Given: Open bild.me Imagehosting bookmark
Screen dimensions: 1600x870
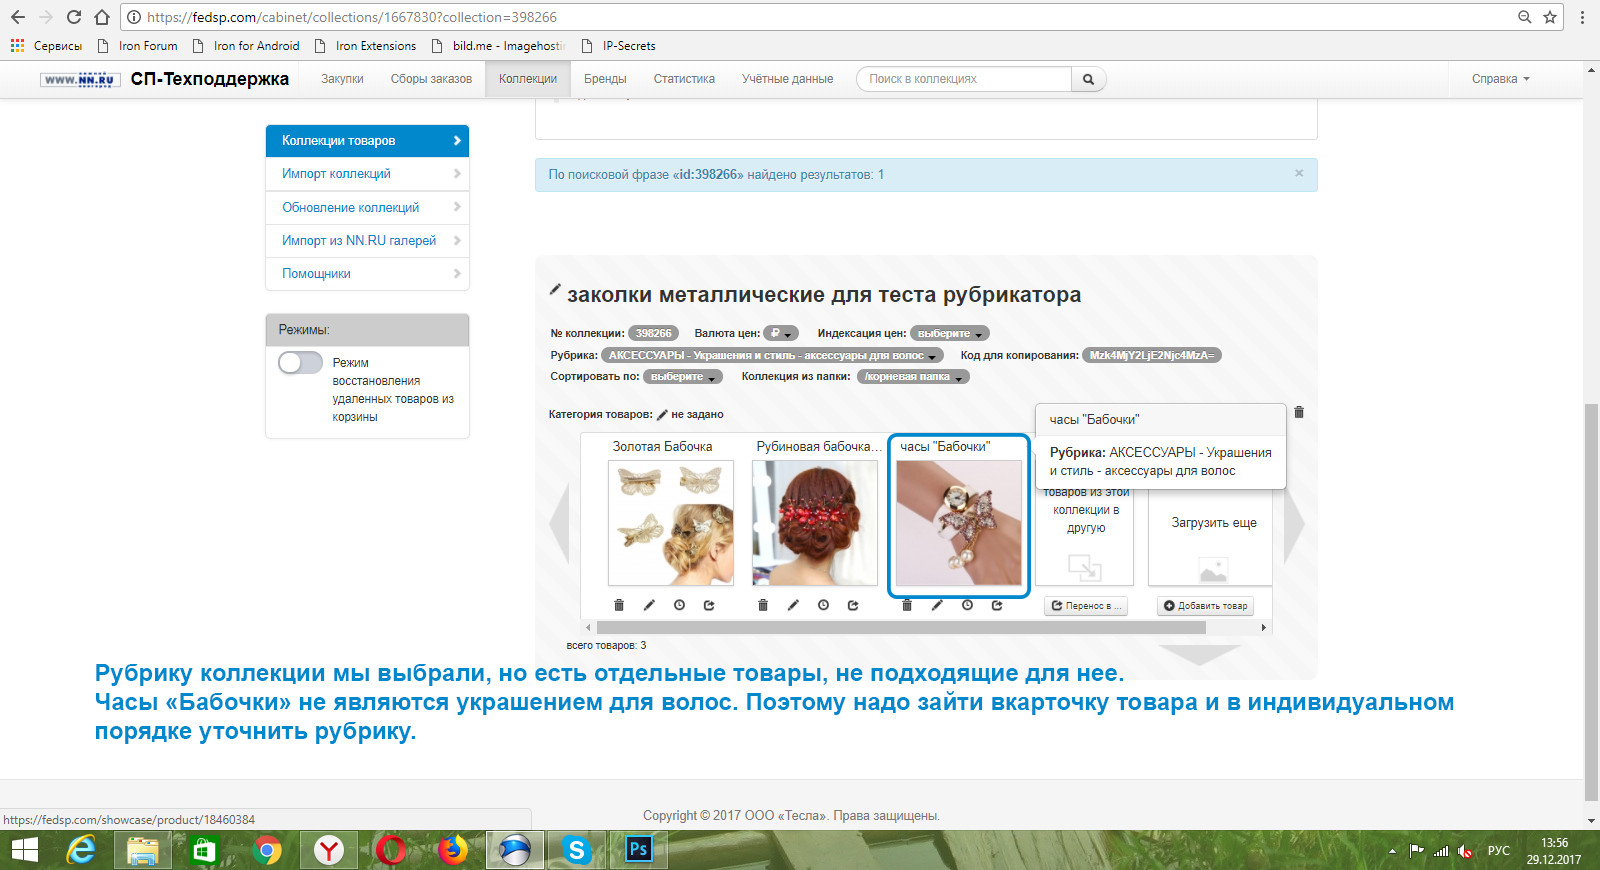Looking at the screenshot, I should (x=498, y=46).
